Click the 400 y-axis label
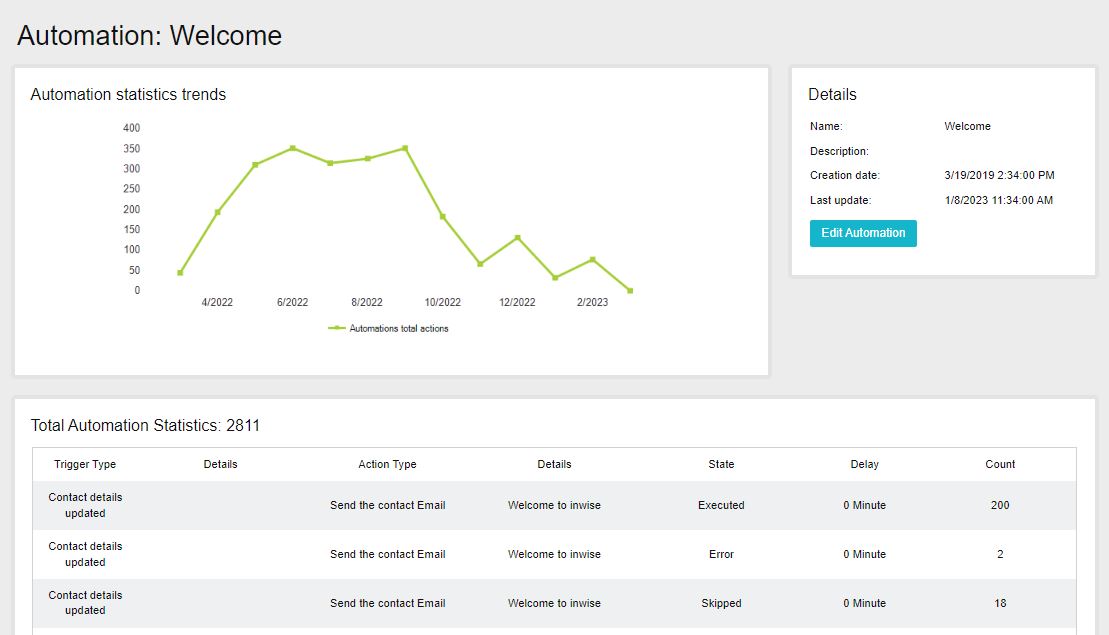1109x635 pixels. [132, 128]
